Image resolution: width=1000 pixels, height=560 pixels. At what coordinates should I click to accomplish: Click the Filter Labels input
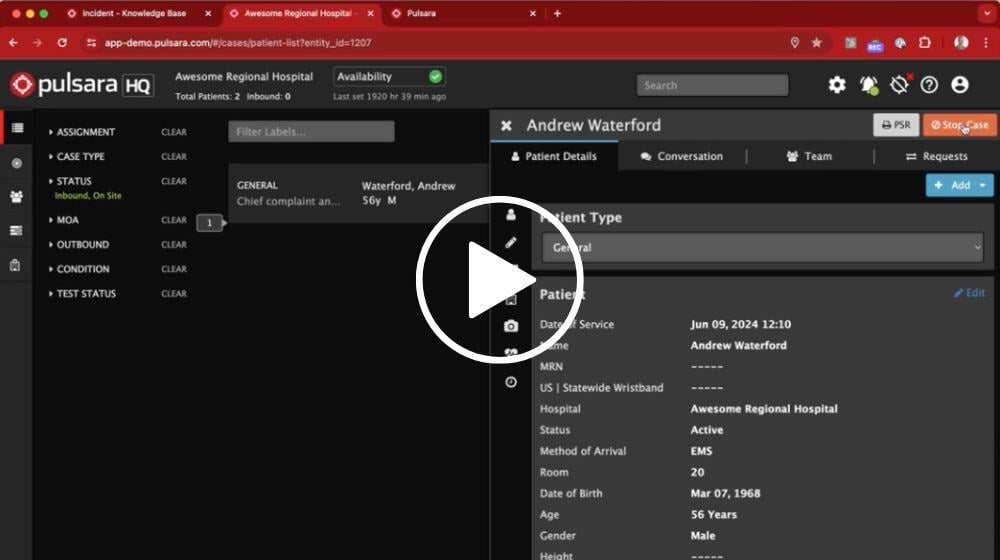pyautogui.click(x=311, y=131)
